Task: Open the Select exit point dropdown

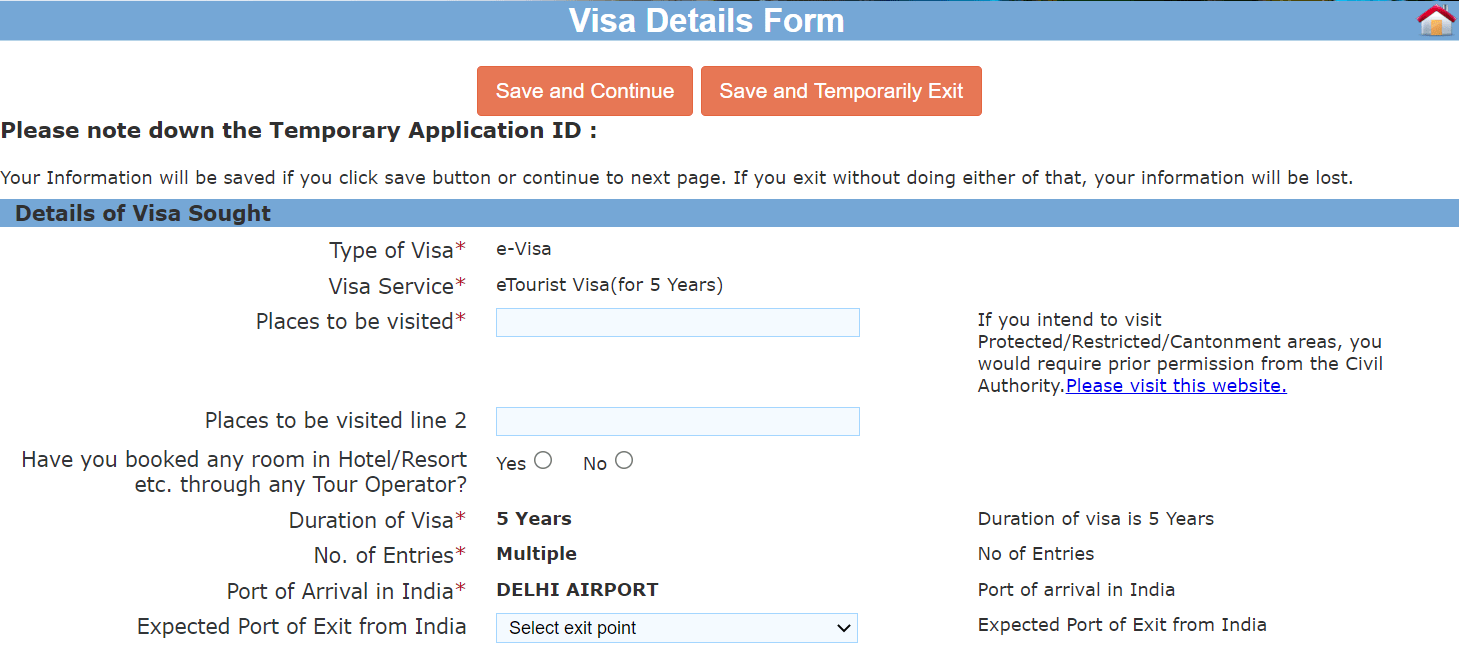Action: pyautogui.click(x=677, y=628)
